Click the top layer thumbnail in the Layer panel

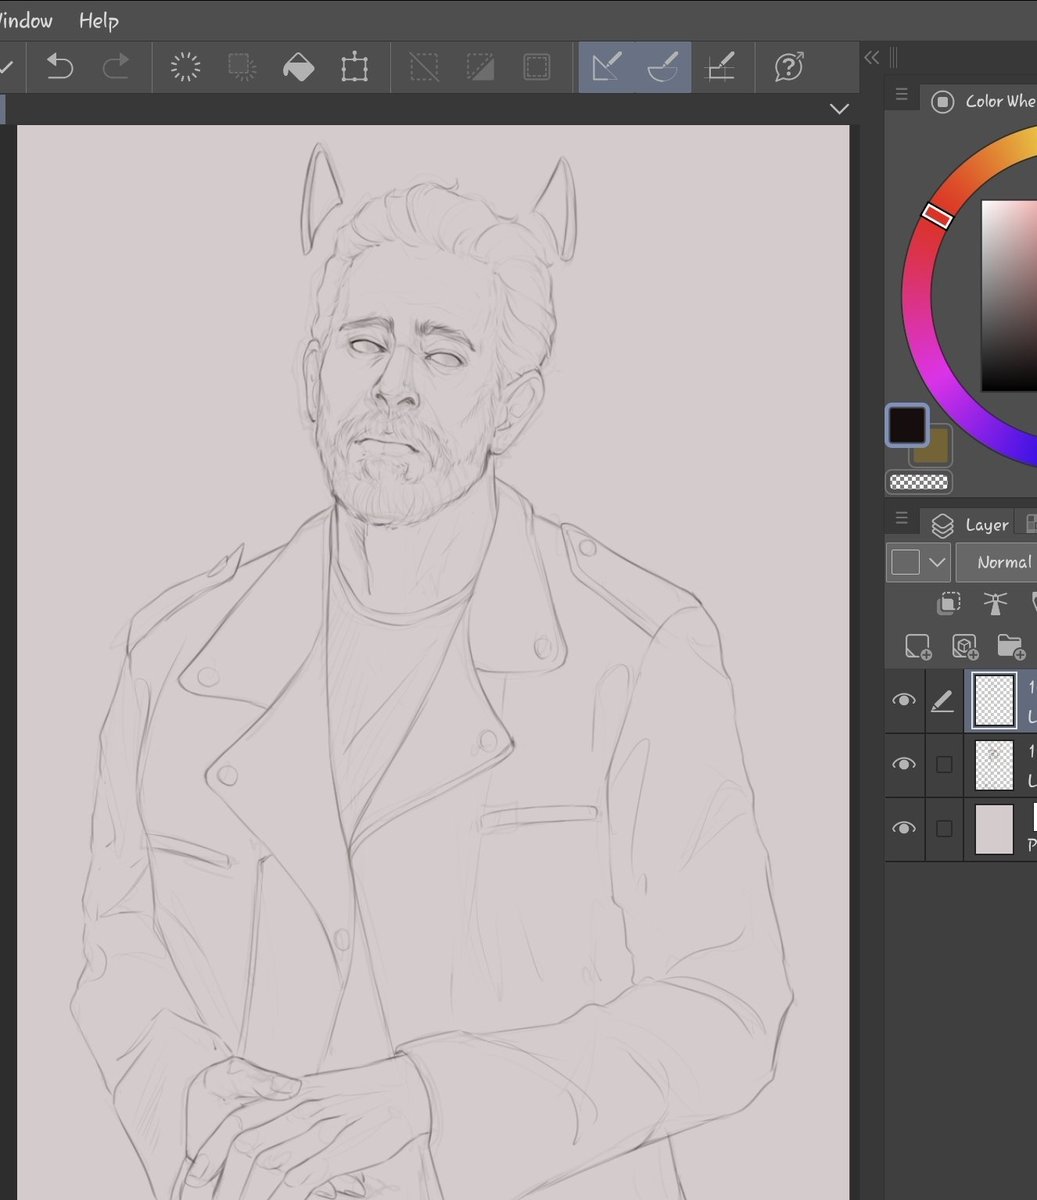[994, 700]
